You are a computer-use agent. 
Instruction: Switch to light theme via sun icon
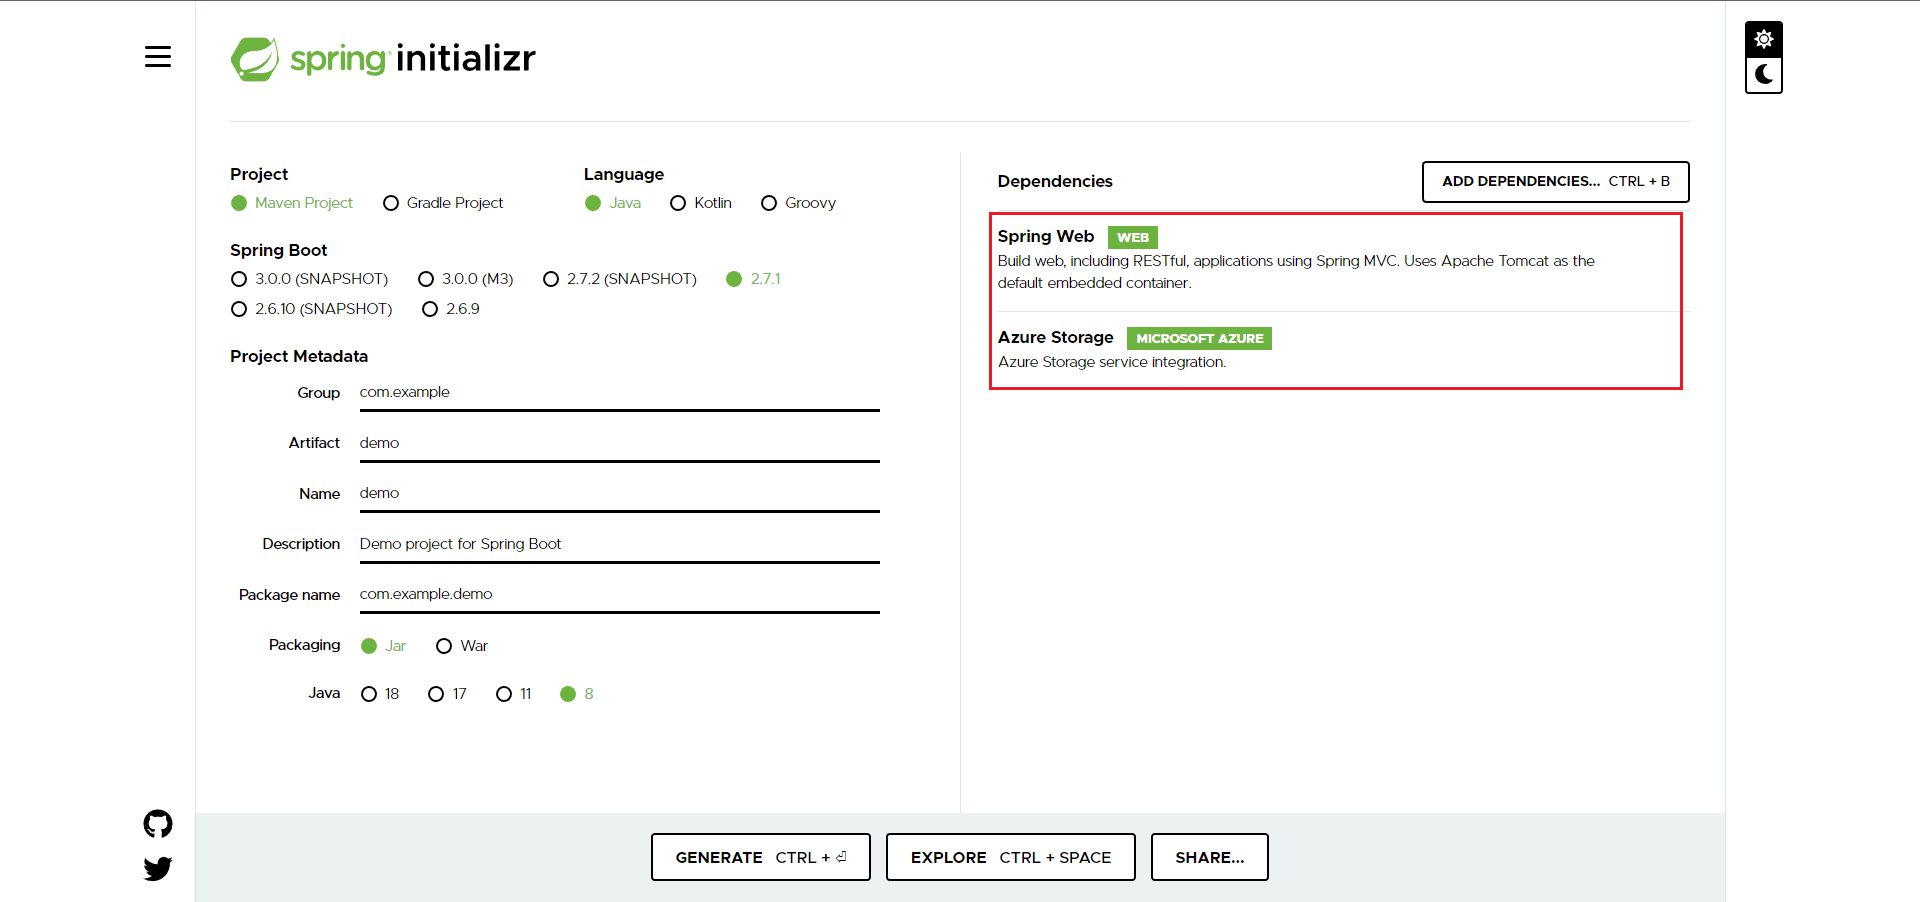[1763, 39]
